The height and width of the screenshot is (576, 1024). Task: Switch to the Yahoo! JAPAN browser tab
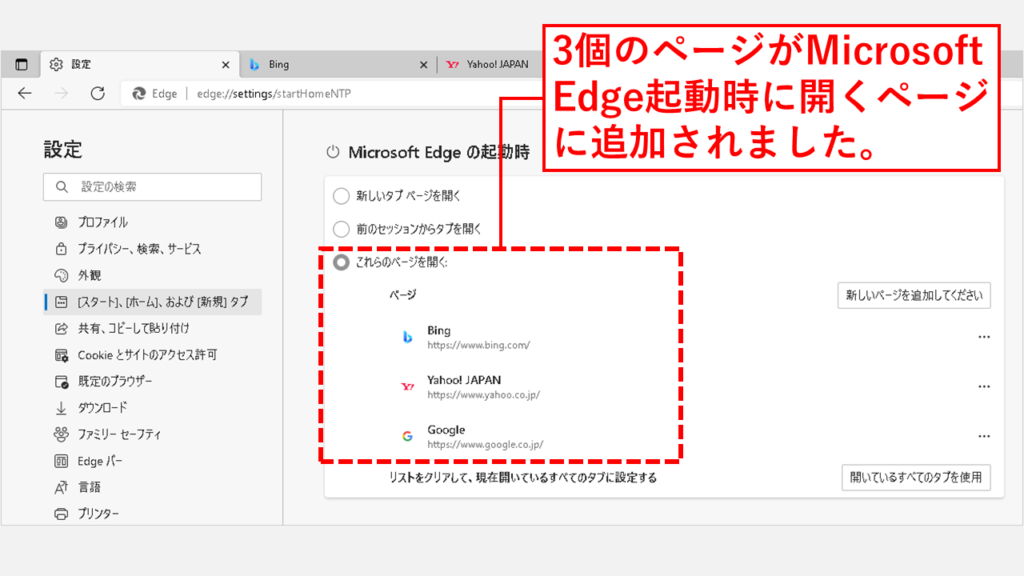click(490, 64)
